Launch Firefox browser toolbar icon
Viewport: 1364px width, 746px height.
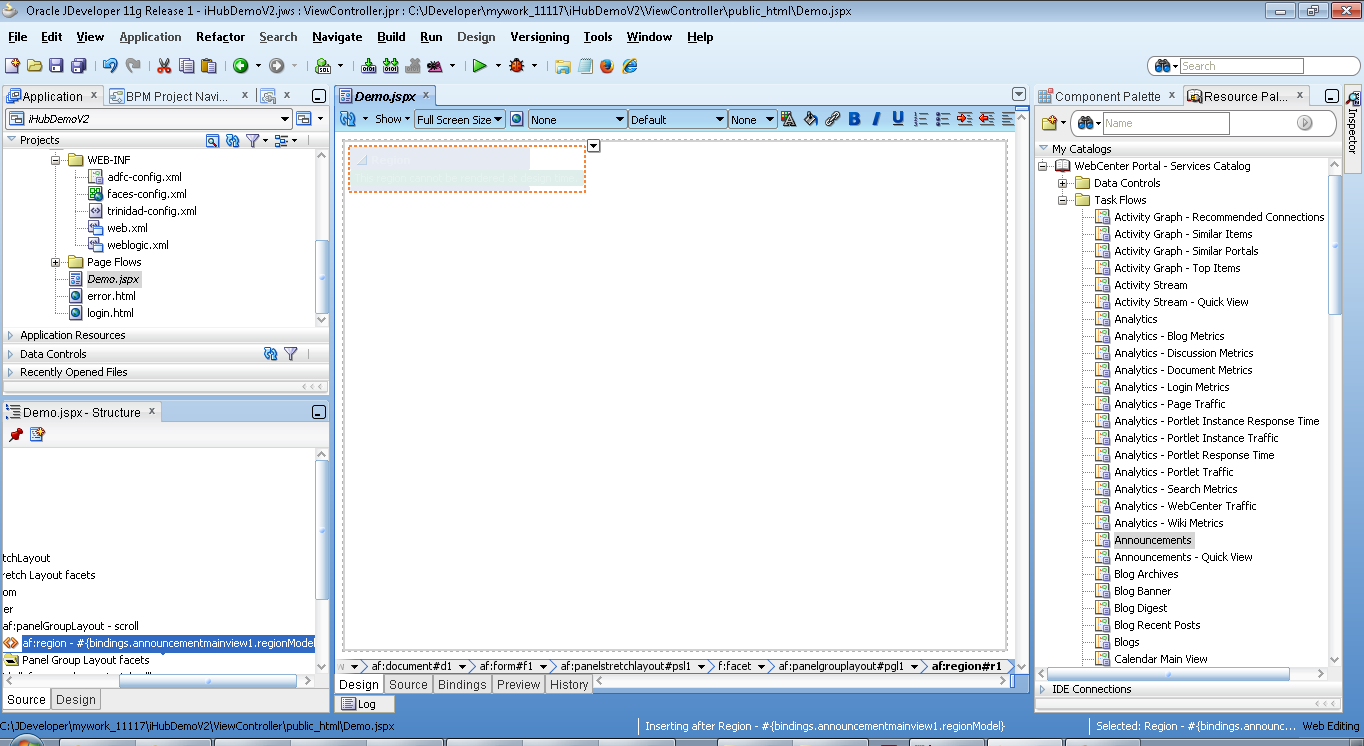(x=607, y=66)
